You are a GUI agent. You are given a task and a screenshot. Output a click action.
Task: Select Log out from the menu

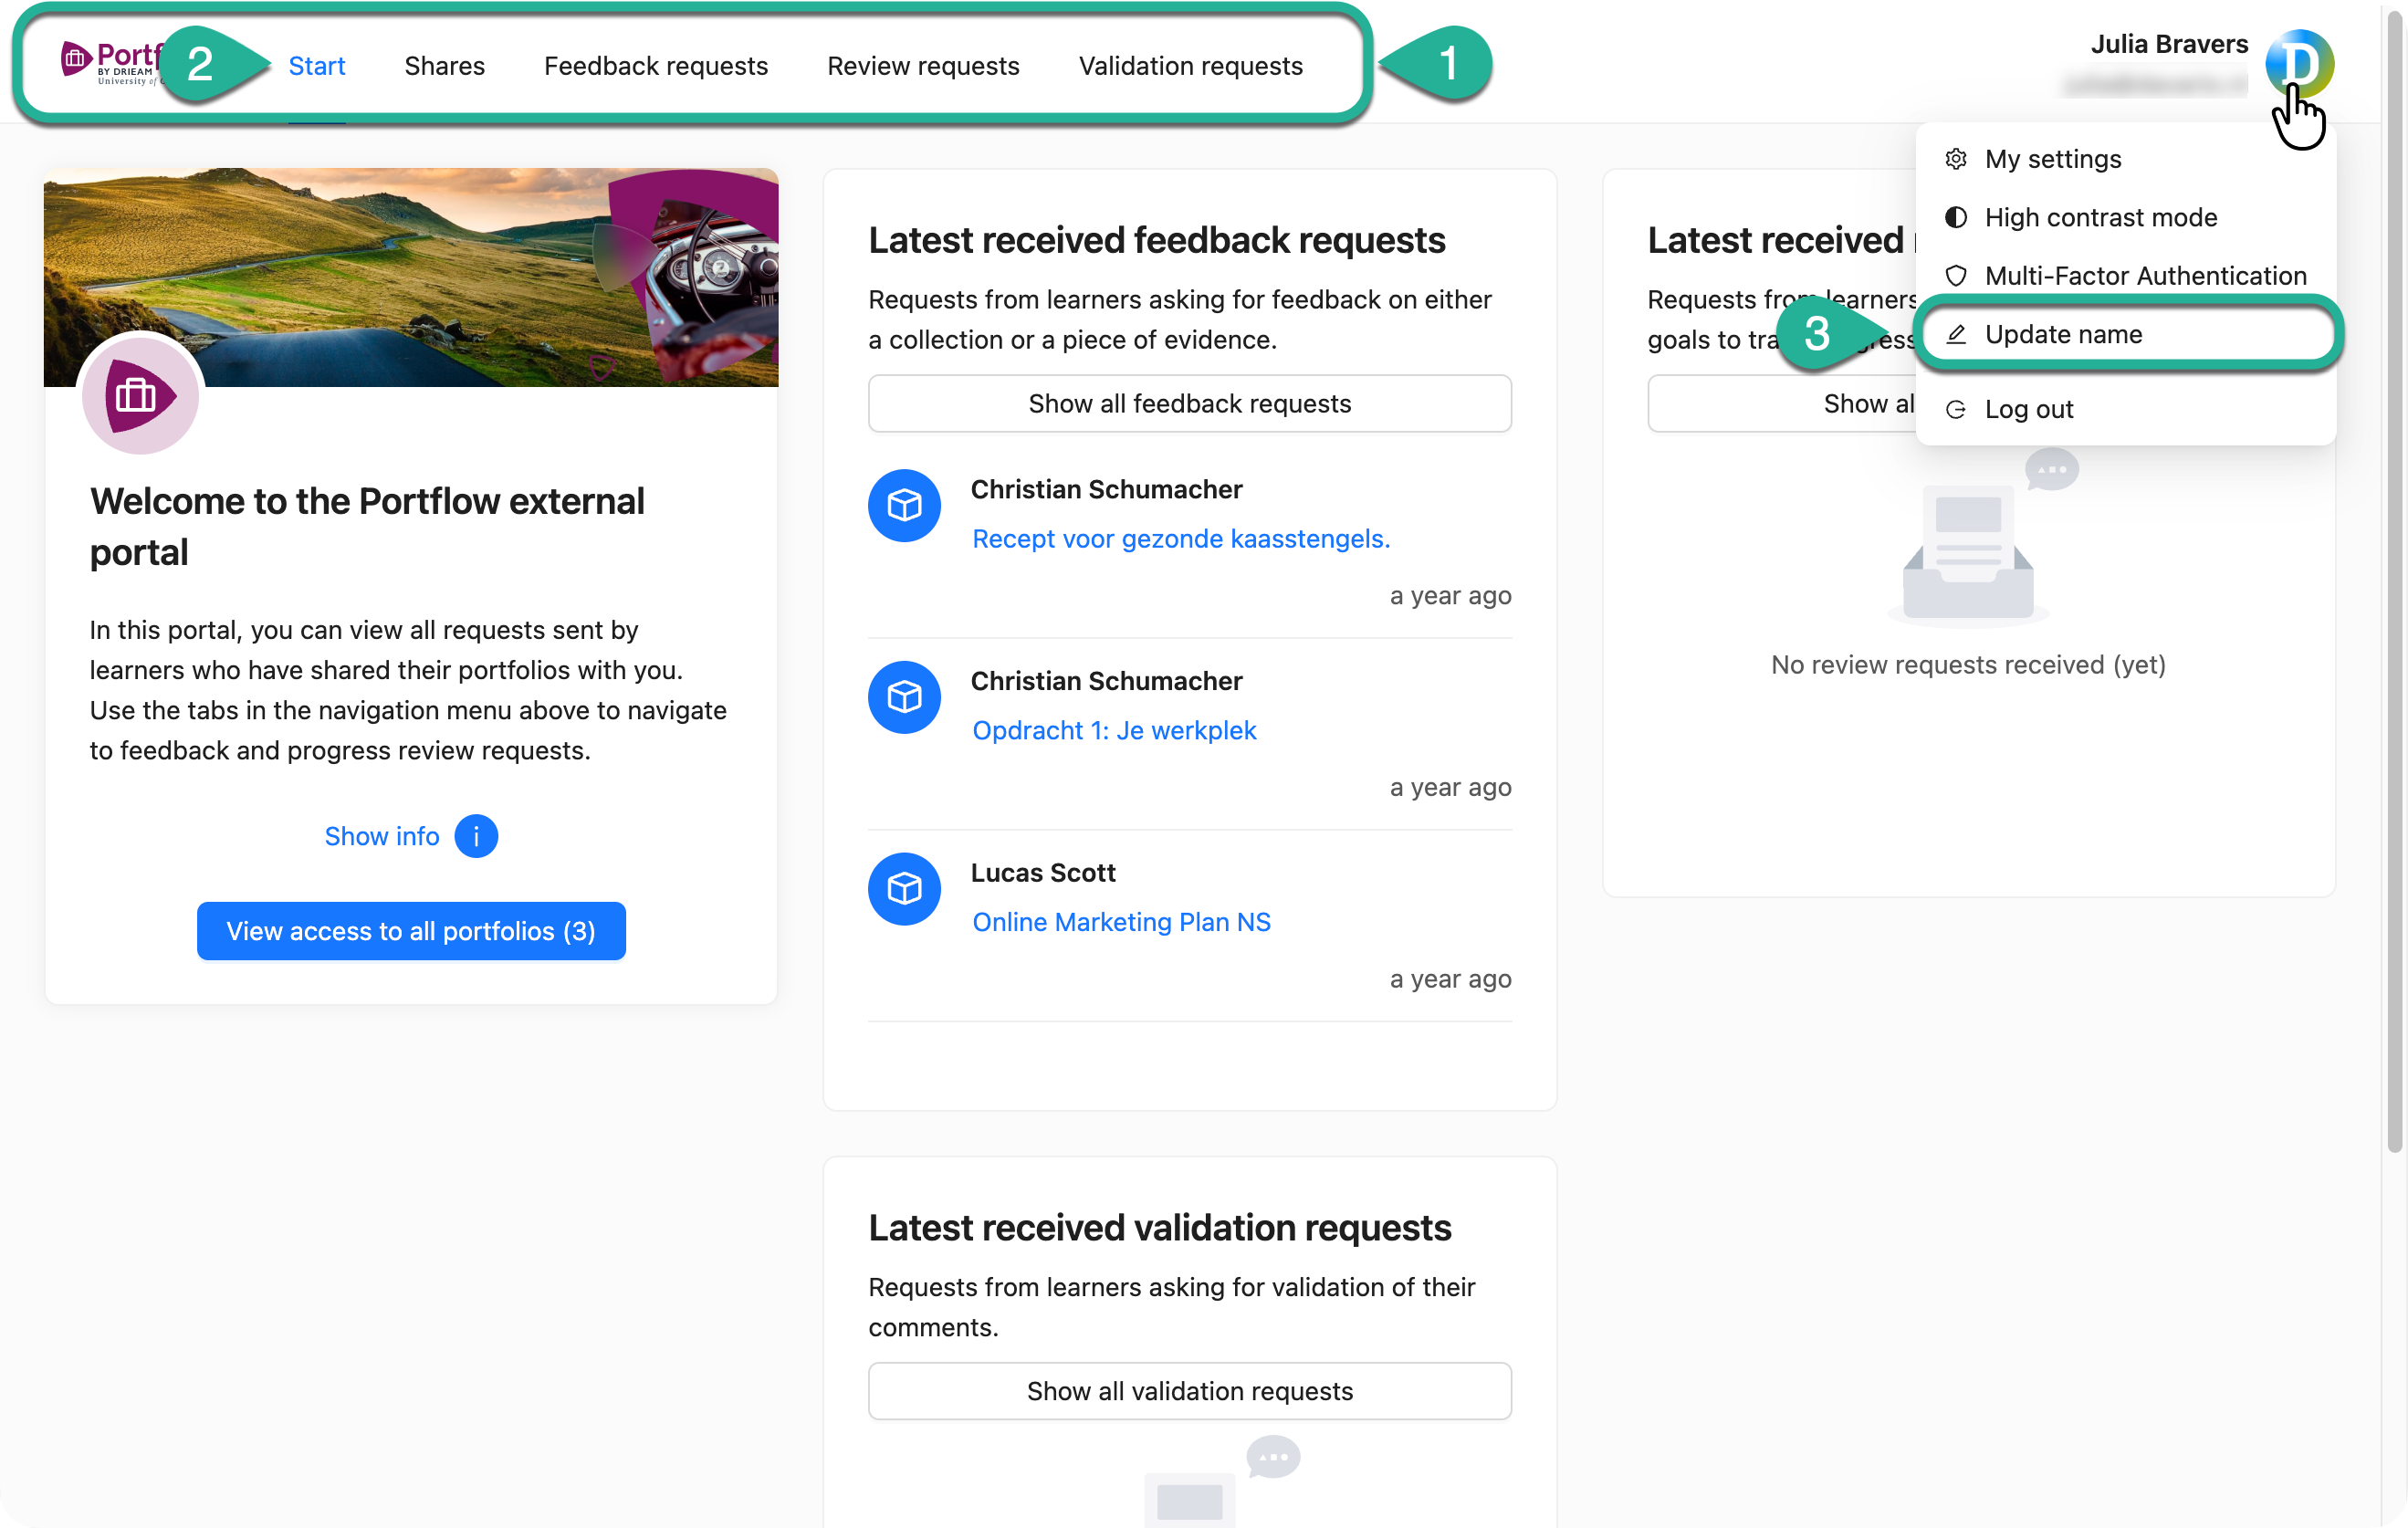(x=2125, y=409)
